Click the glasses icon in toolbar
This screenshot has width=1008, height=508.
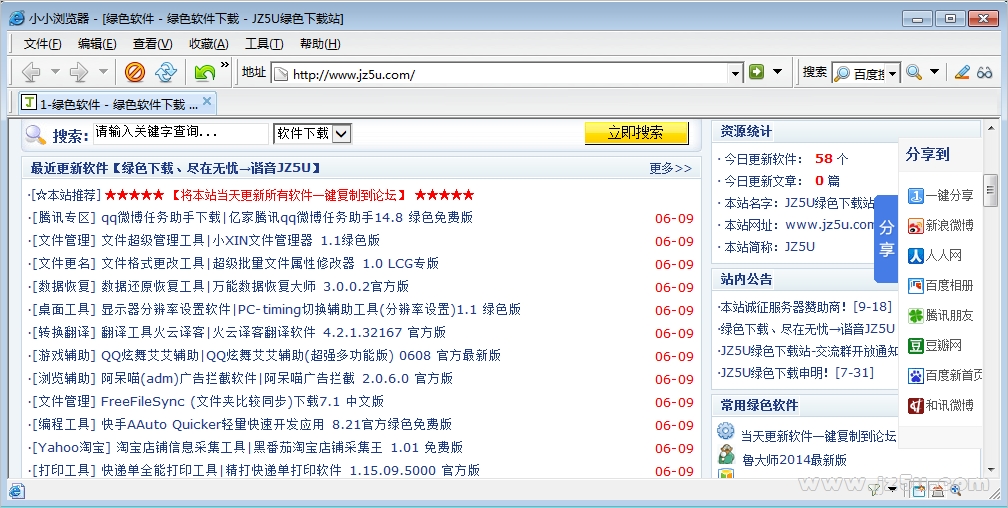tap(984, 72)
